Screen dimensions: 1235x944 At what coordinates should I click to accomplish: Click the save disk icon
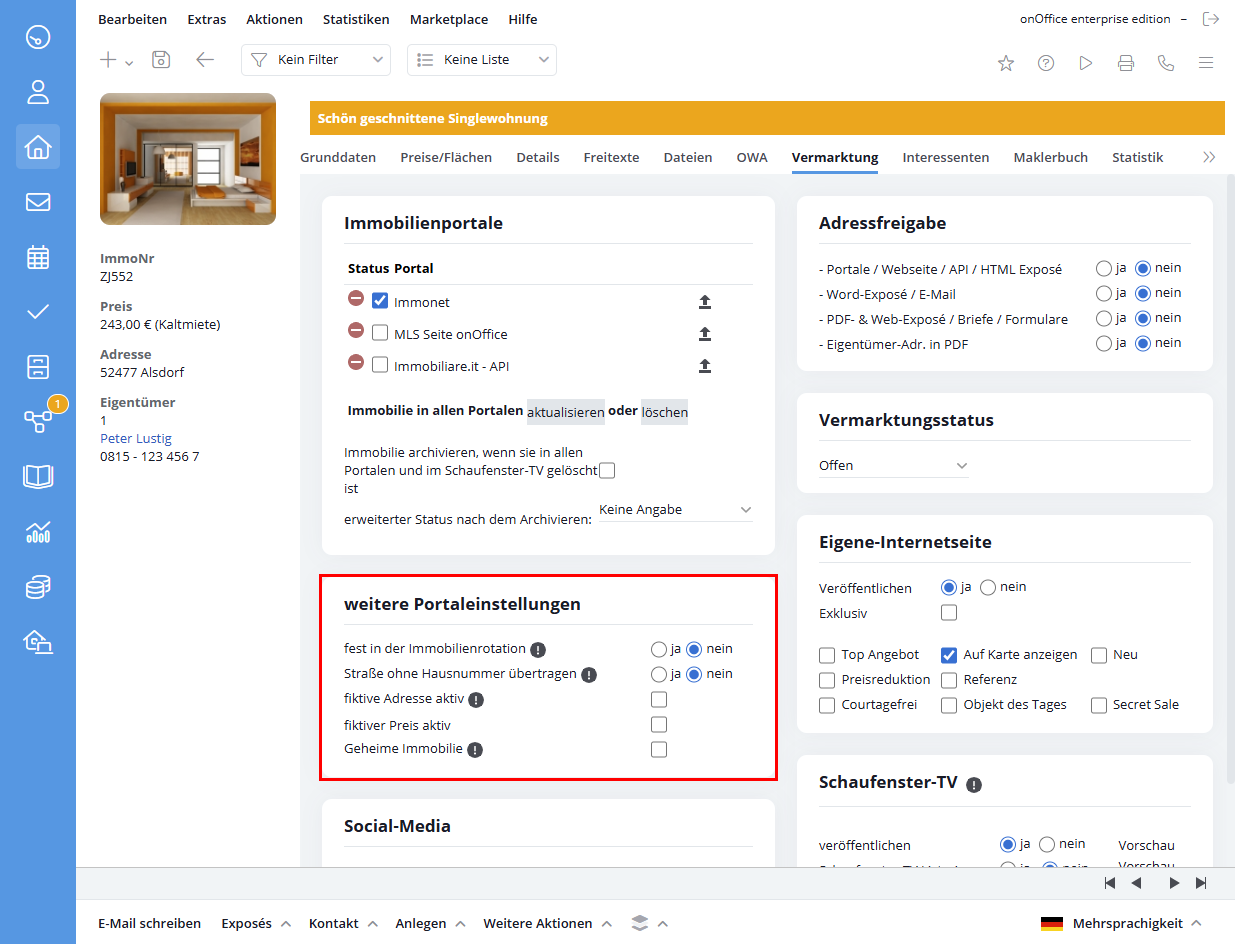click(x=161, y=60)
